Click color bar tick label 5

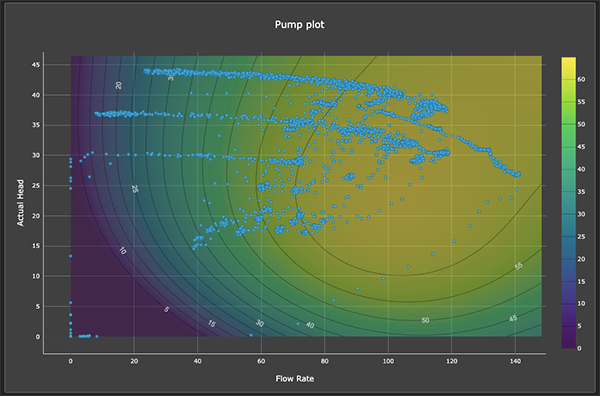pos(579,326)
